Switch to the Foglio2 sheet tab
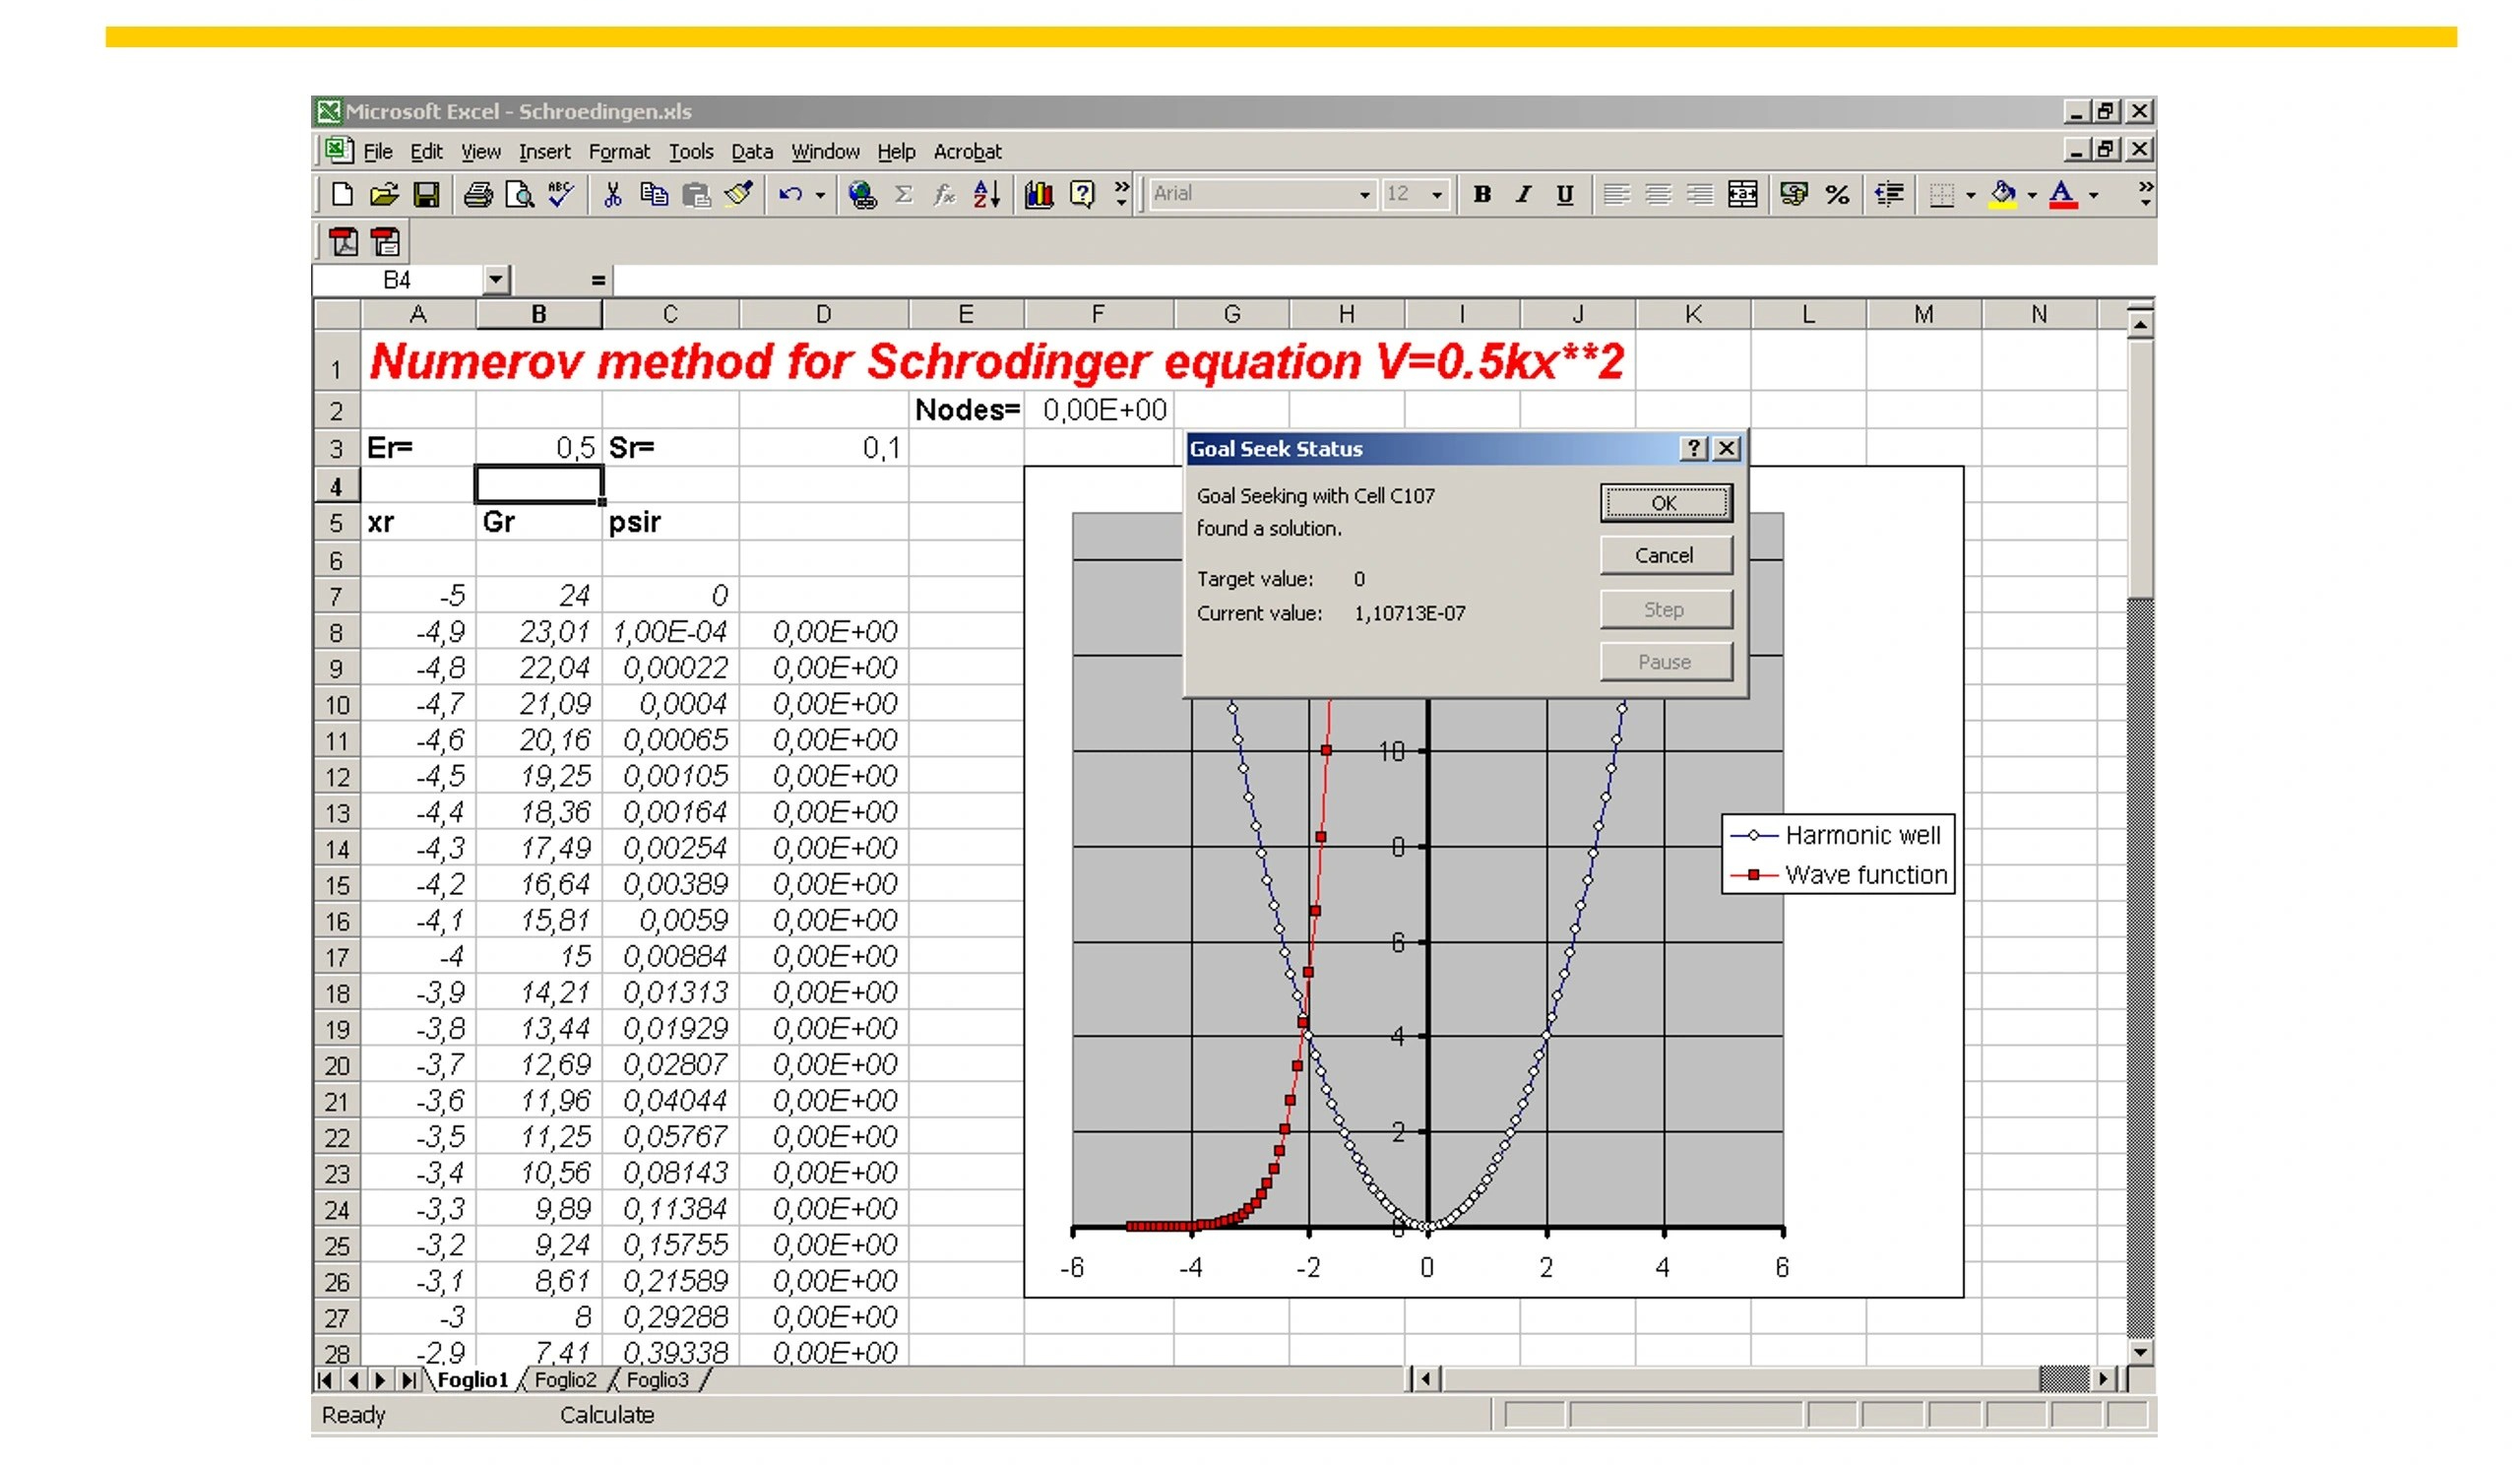This screenshot has height=1467, width=2520. (x=565, y=1380)
